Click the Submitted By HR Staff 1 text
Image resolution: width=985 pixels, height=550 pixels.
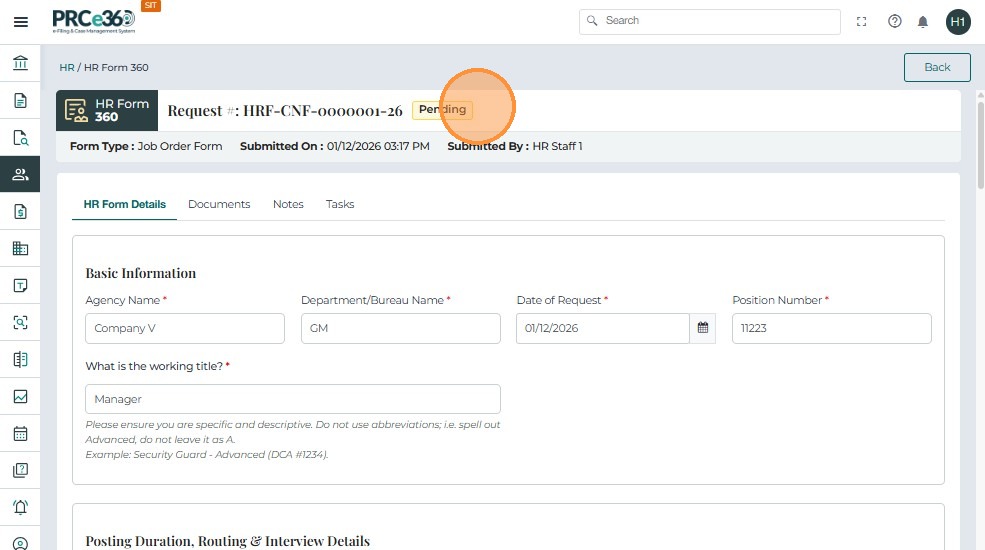coord(514,146)
